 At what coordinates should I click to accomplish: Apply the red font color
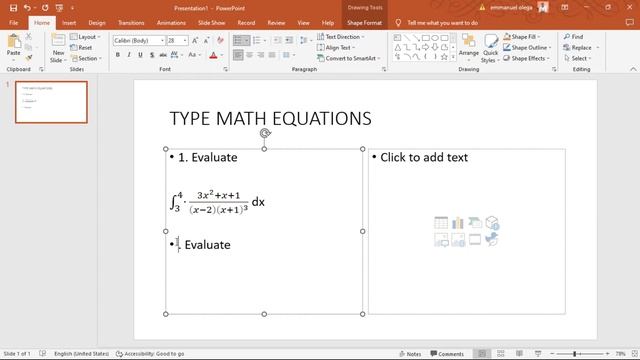pos(213,55)
